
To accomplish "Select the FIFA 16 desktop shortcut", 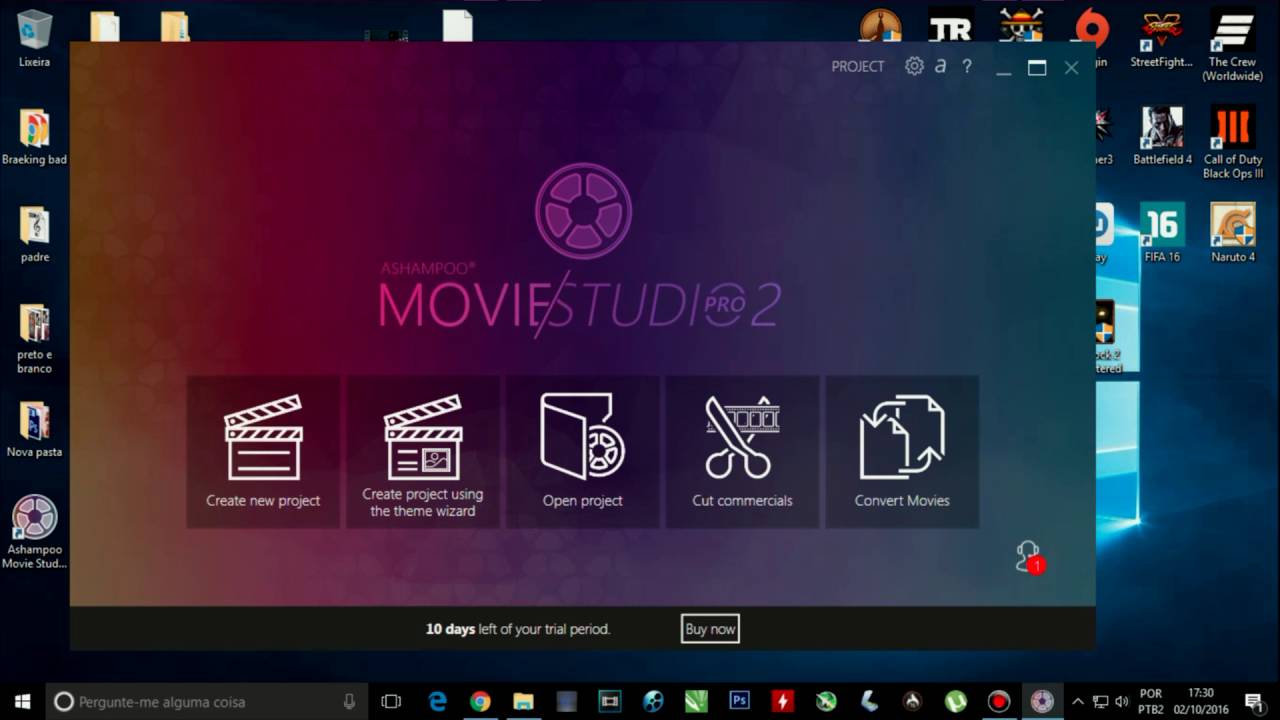I will pyautogui.click(x=1162, y=233).
